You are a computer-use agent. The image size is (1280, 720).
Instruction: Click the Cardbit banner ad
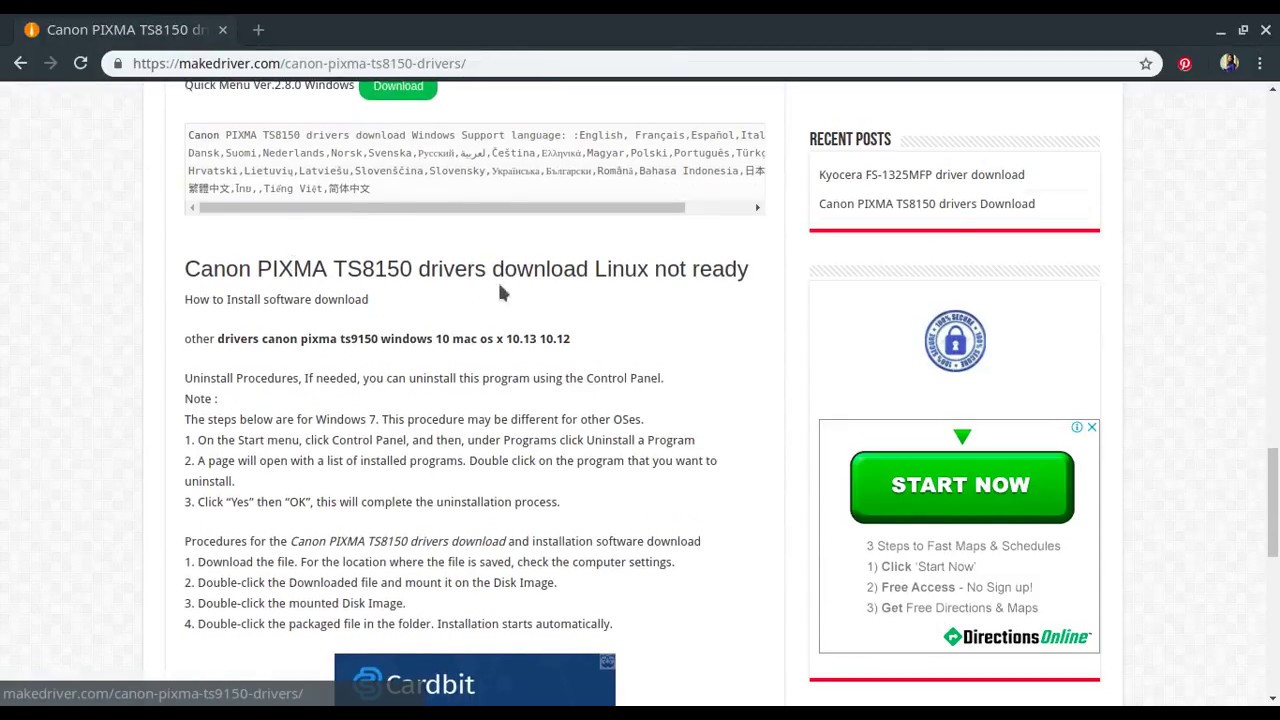click(x=474, y=680)
